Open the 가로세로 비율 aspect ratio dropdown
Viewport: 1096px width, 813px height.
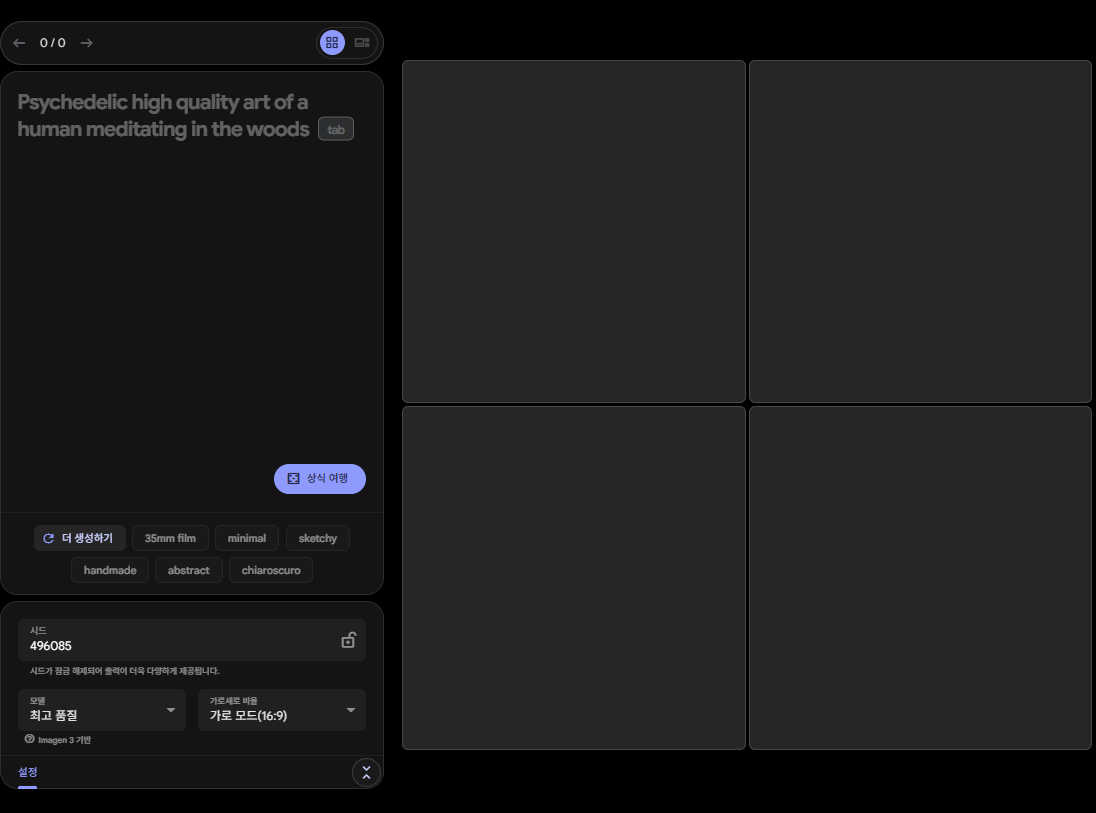click(282, 710)
